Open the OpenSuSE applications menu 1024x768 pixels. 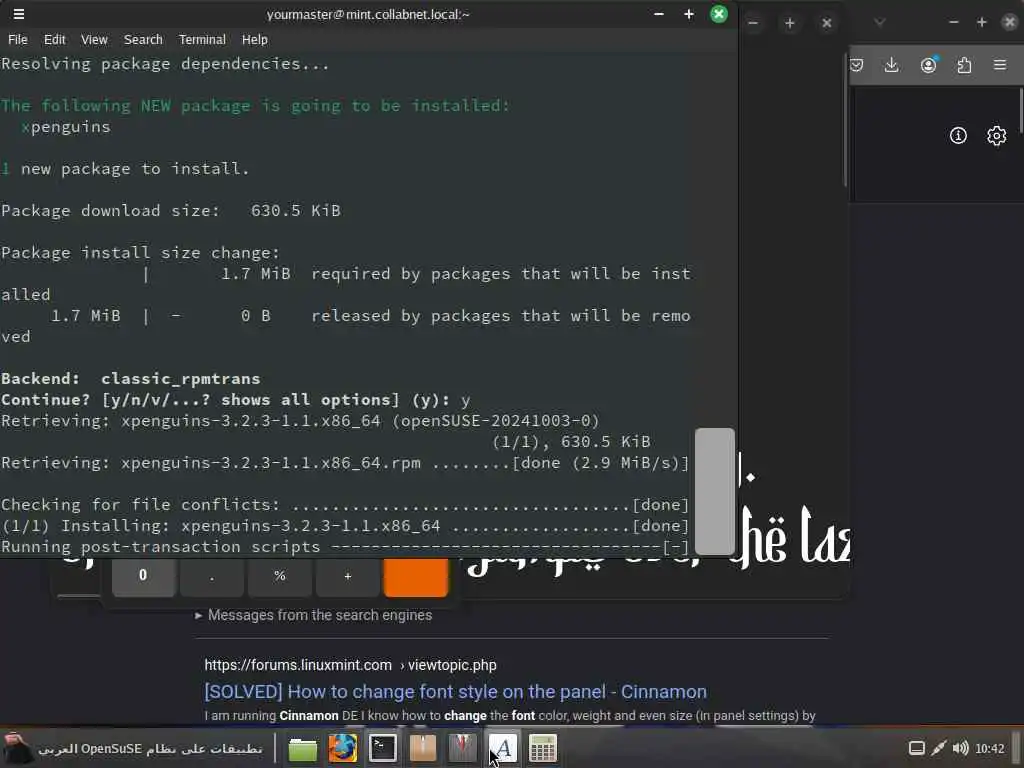coord(134,748)
